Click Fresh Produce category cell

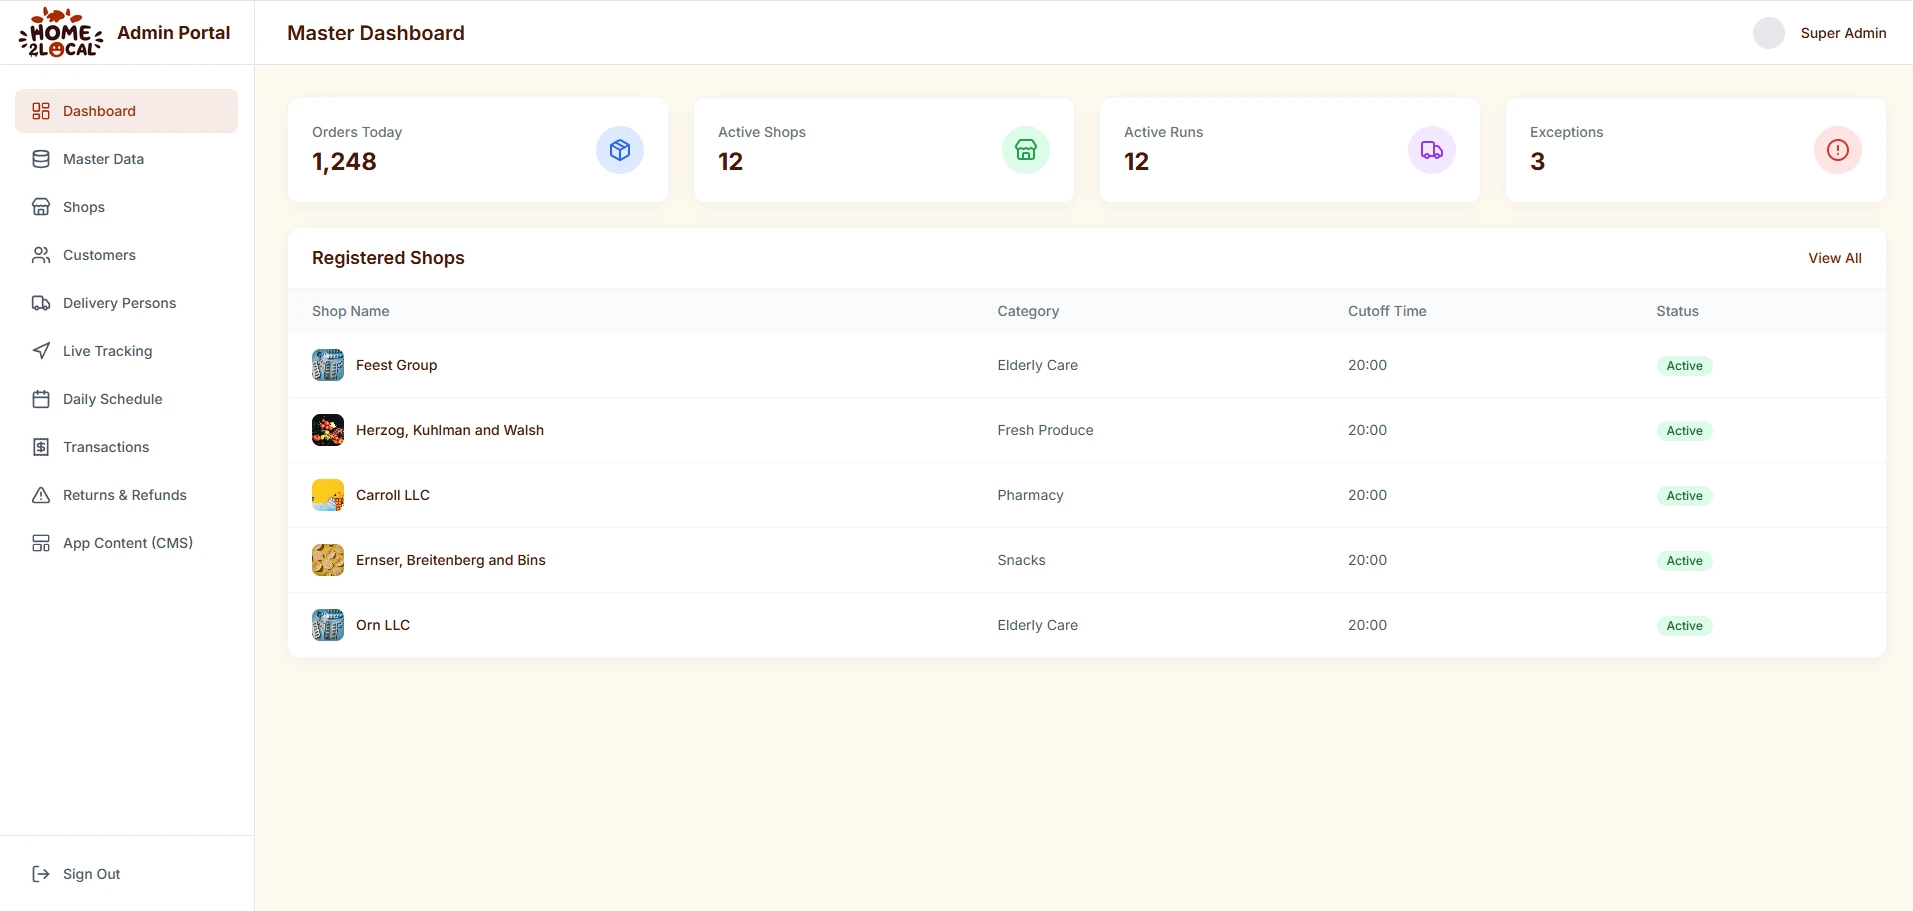click(x=1045, y=430)
